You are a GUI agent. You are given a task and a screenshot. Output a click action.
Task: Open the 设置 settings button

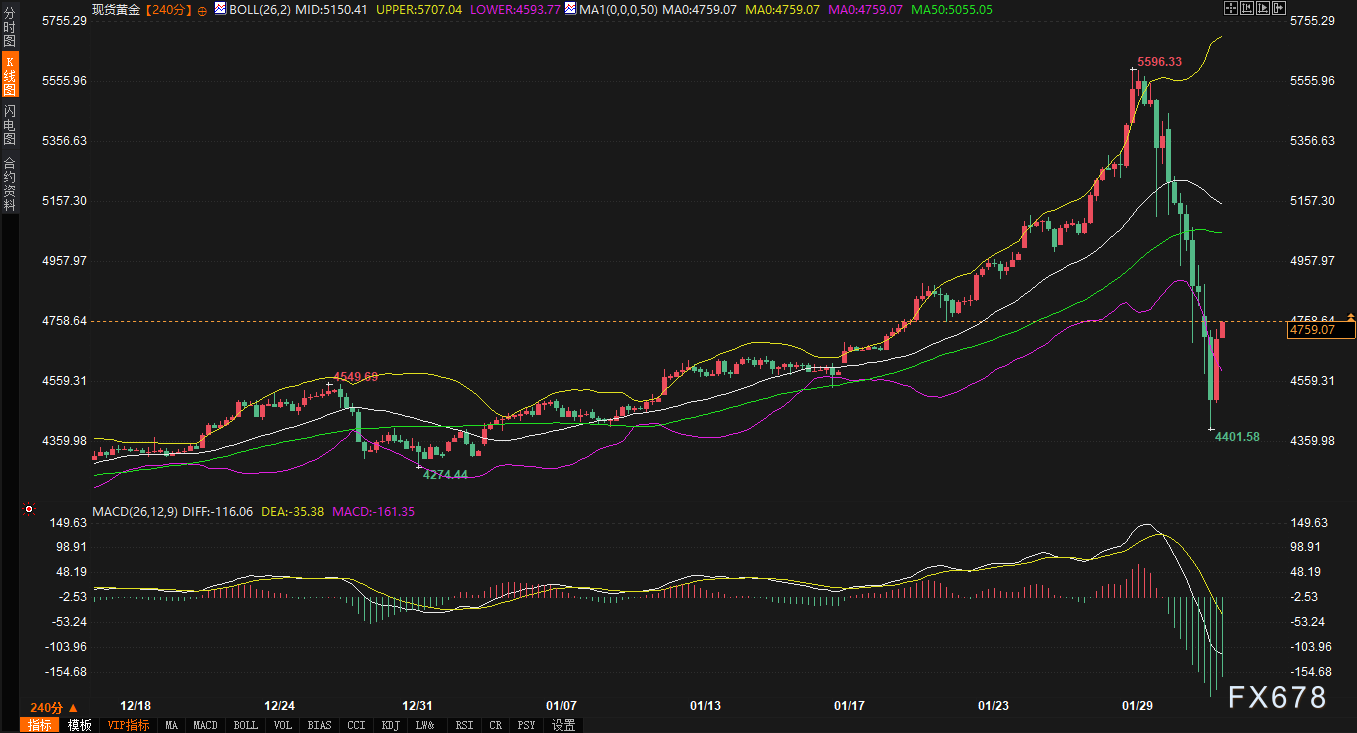pyautogui.click(x=563, y=725)
